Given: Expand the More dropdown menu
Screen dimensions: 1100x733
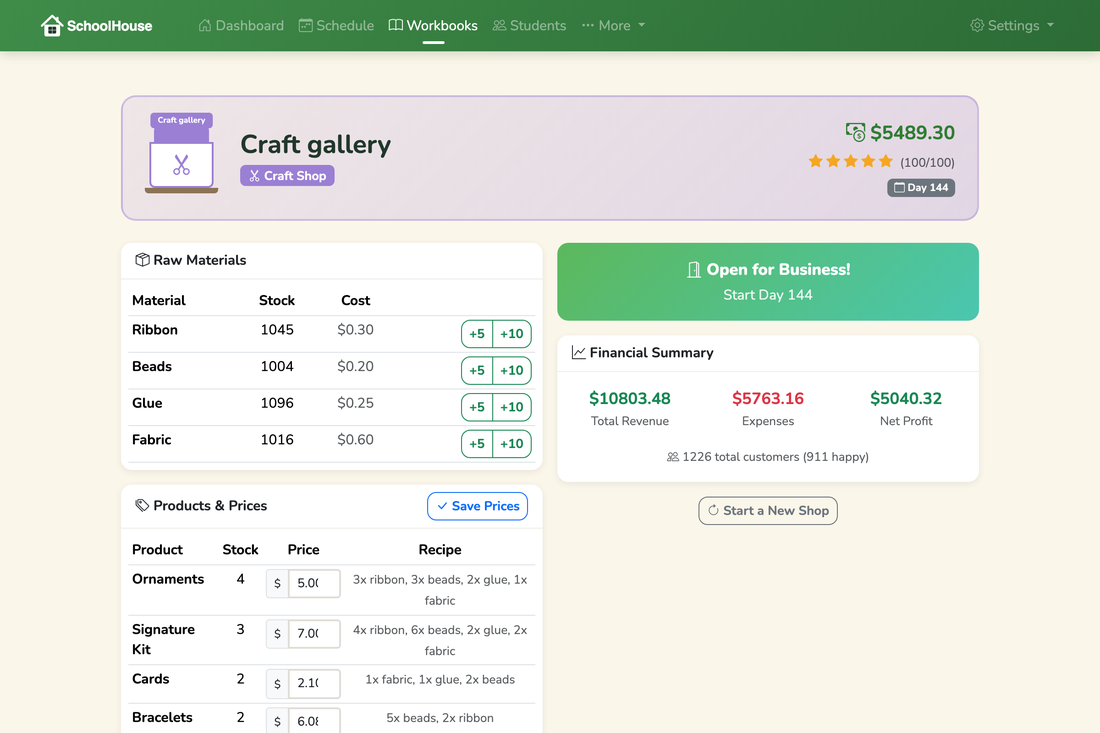Looking at the screenshot, I should click(613, 25).
